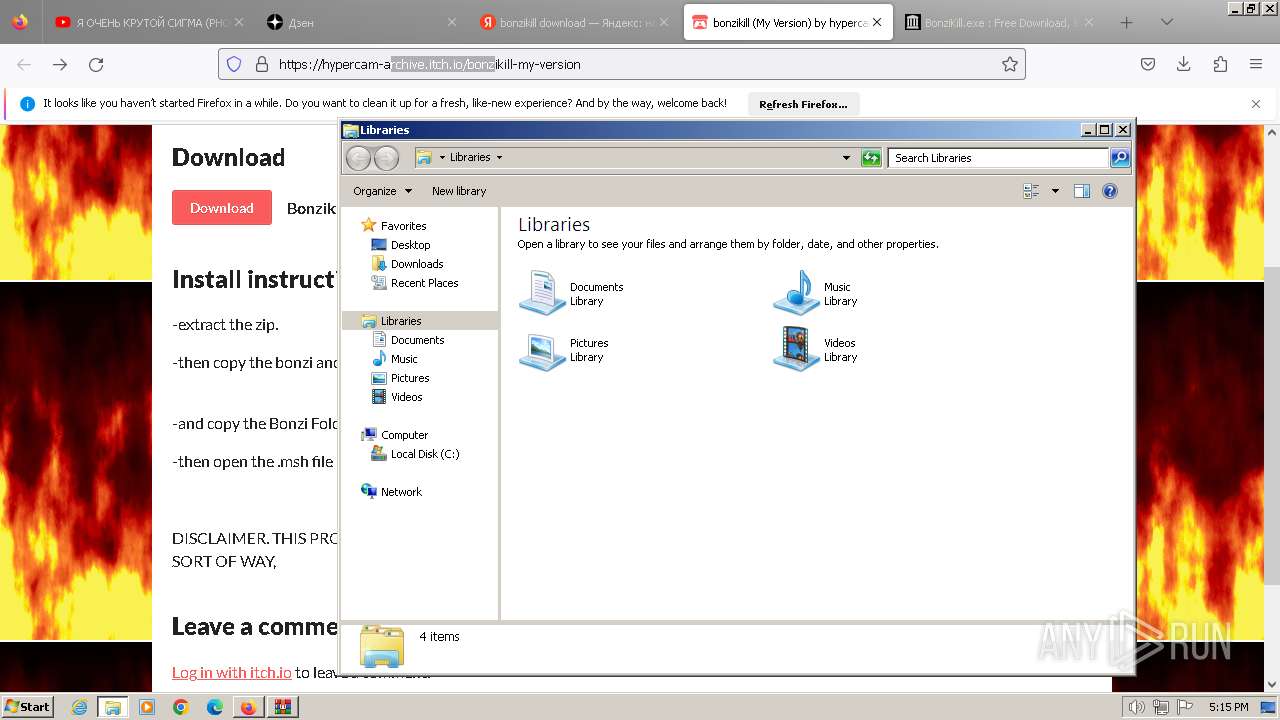This screenshot has height=720, width=1280.
Task: Click the Refresh Firefox button
Action: pyautogui.click(x=803, y=104)
